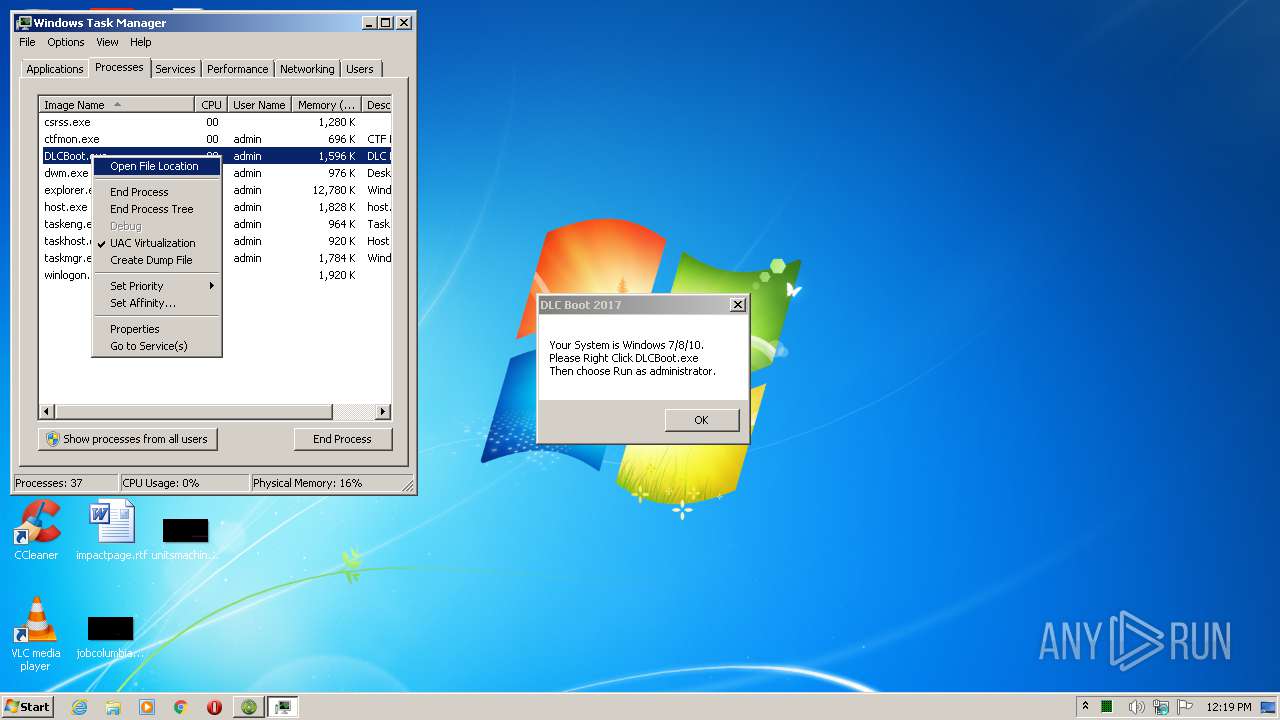Select the CCleaner desktop shortcut

(x=36, y=531)
